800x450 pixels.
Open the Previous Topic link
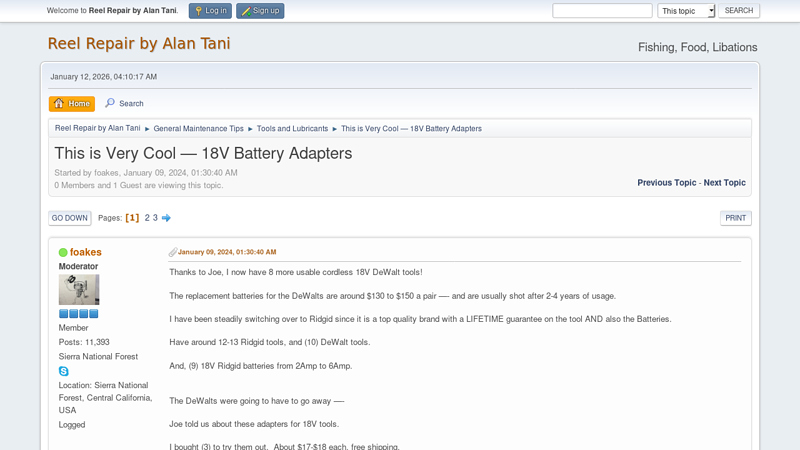point(666,183)
